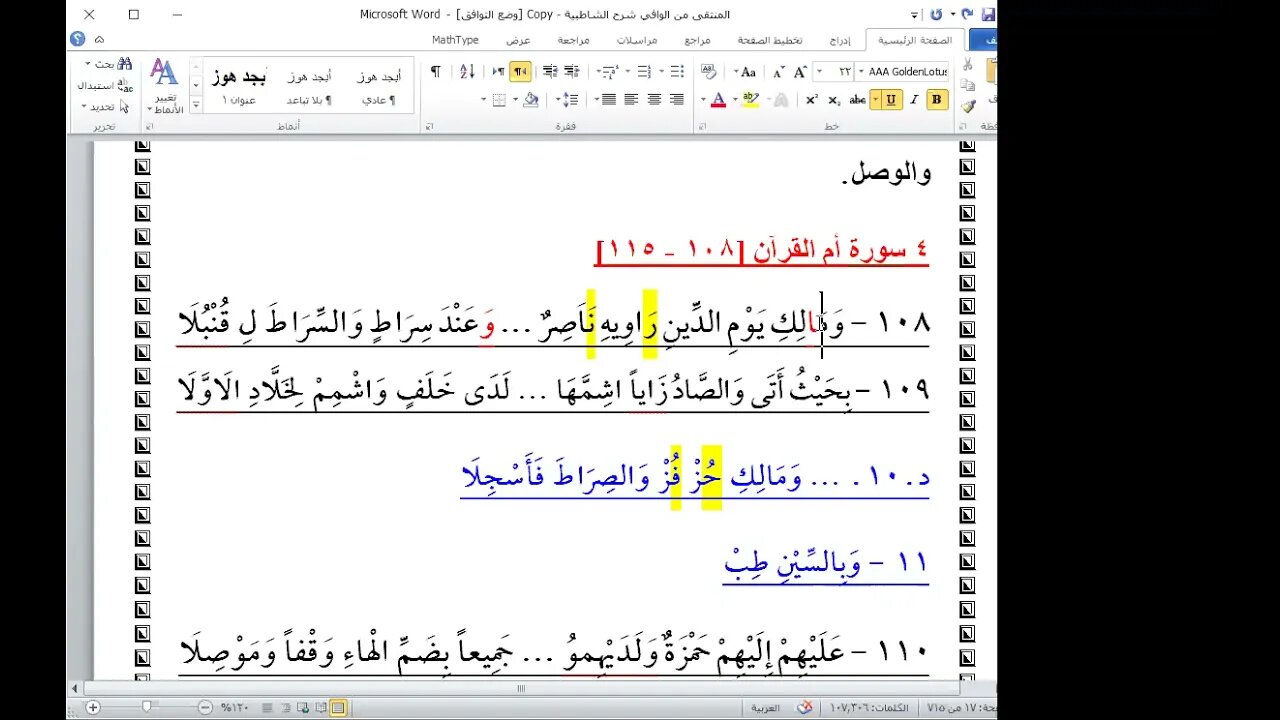
Task: Open تحديد select menu
Action: tap(106, 107)
